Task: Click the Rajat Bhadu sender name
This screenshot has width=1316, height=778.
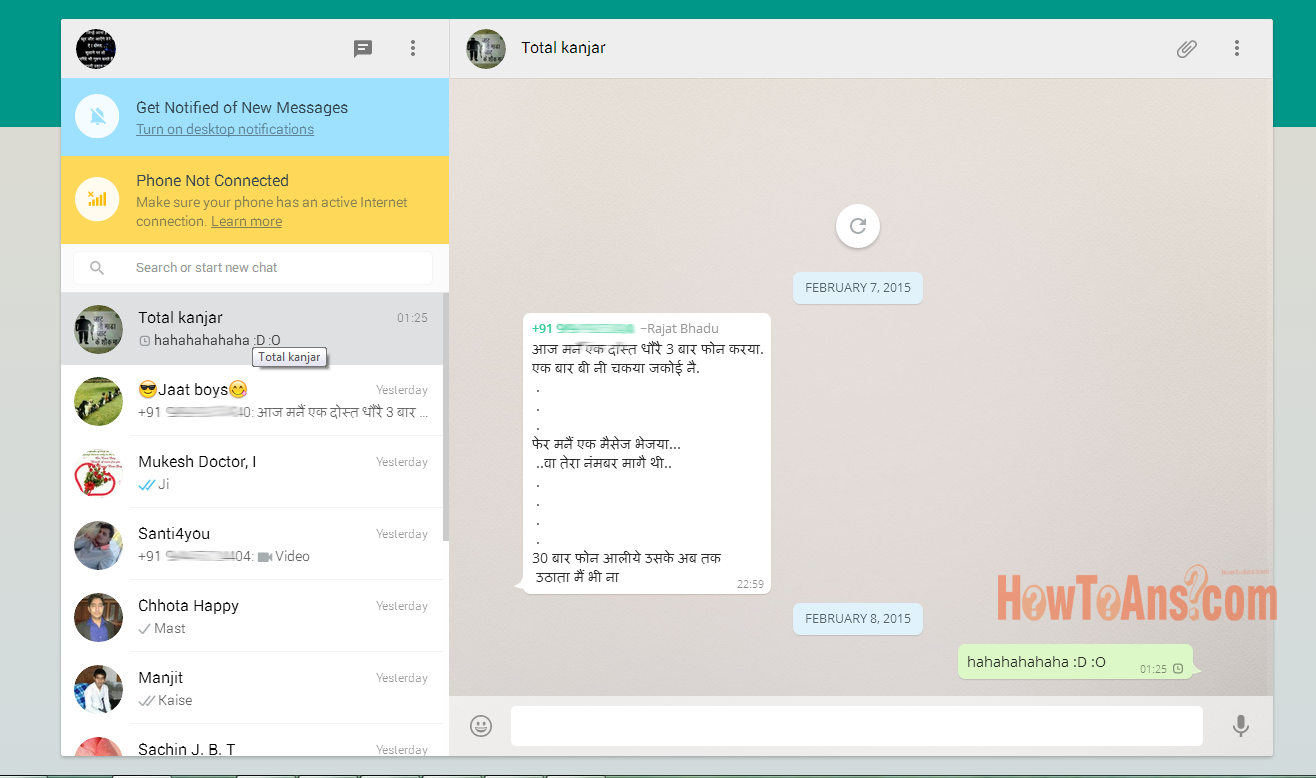Action: coord(682,328)
